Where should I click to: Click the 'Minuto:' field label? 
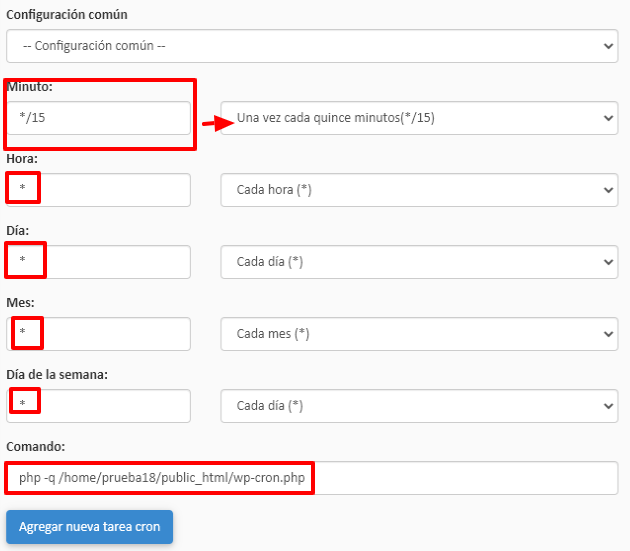pyautogui.click(x=29, y=86)
